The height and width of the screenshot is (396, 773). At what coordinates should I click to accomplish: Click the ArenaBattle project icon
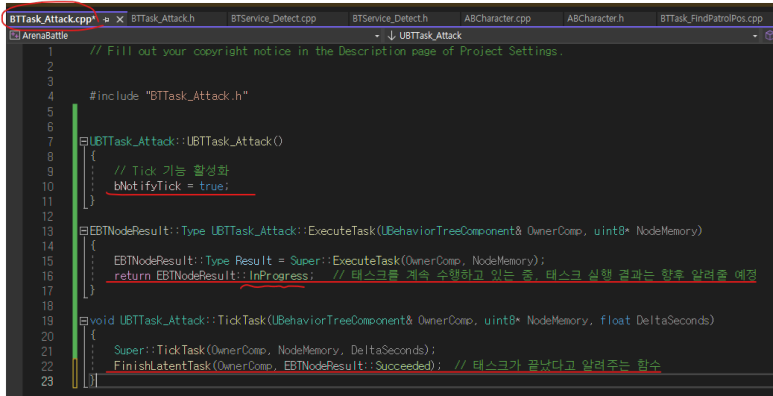[15, 36]
